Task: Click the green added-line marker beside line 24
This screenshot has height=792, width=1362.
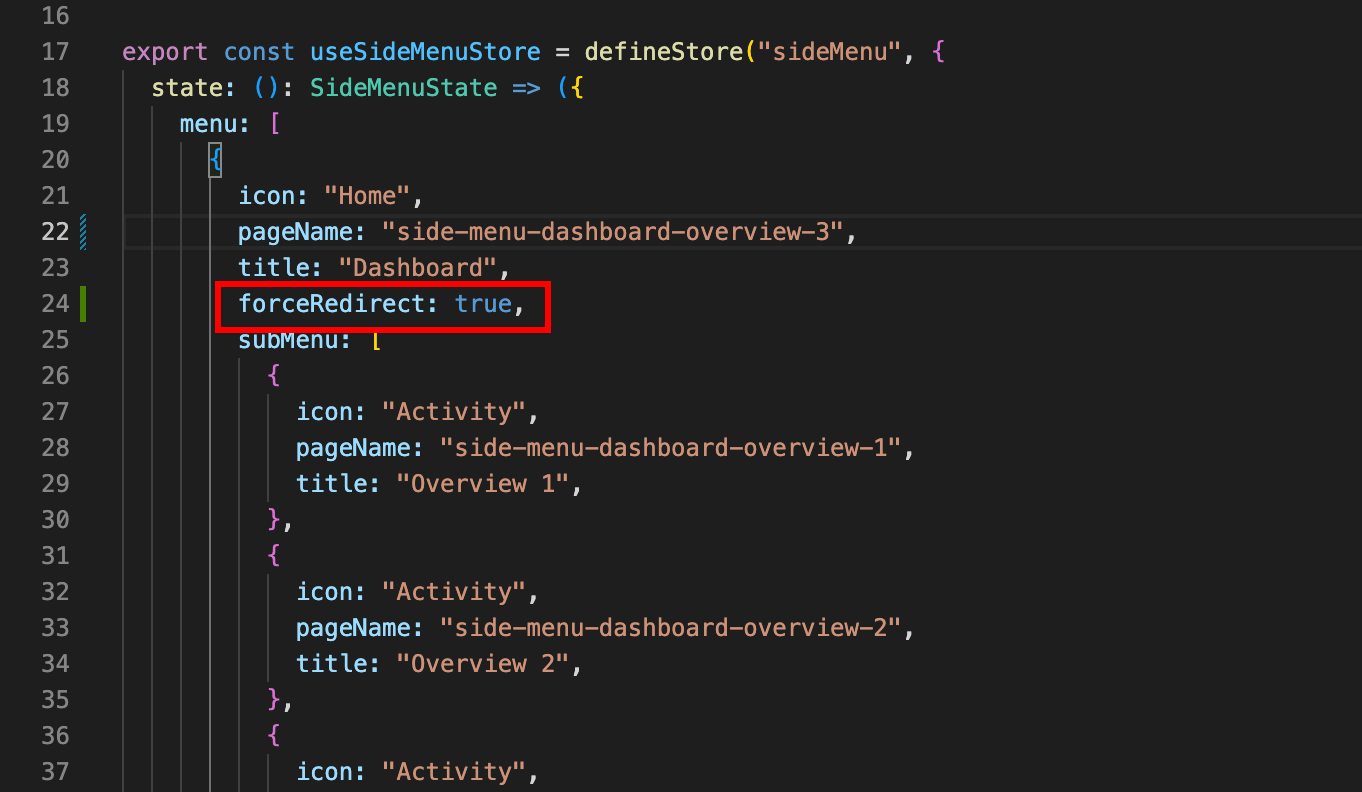Action: tap(83, 304)
